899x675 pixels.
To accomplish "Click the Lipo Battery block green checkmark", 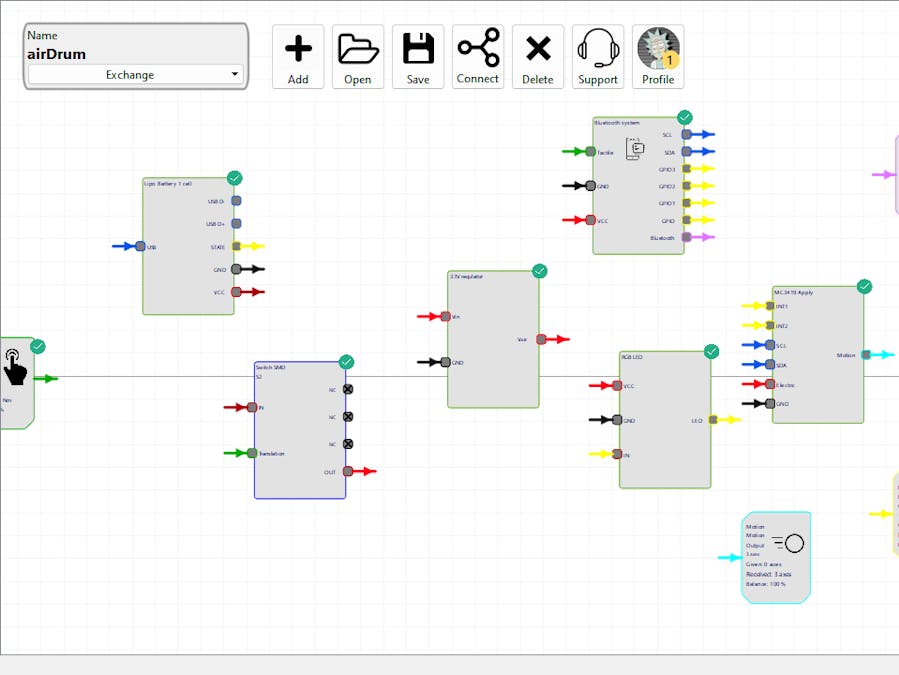I will click(x=234, y=178).
